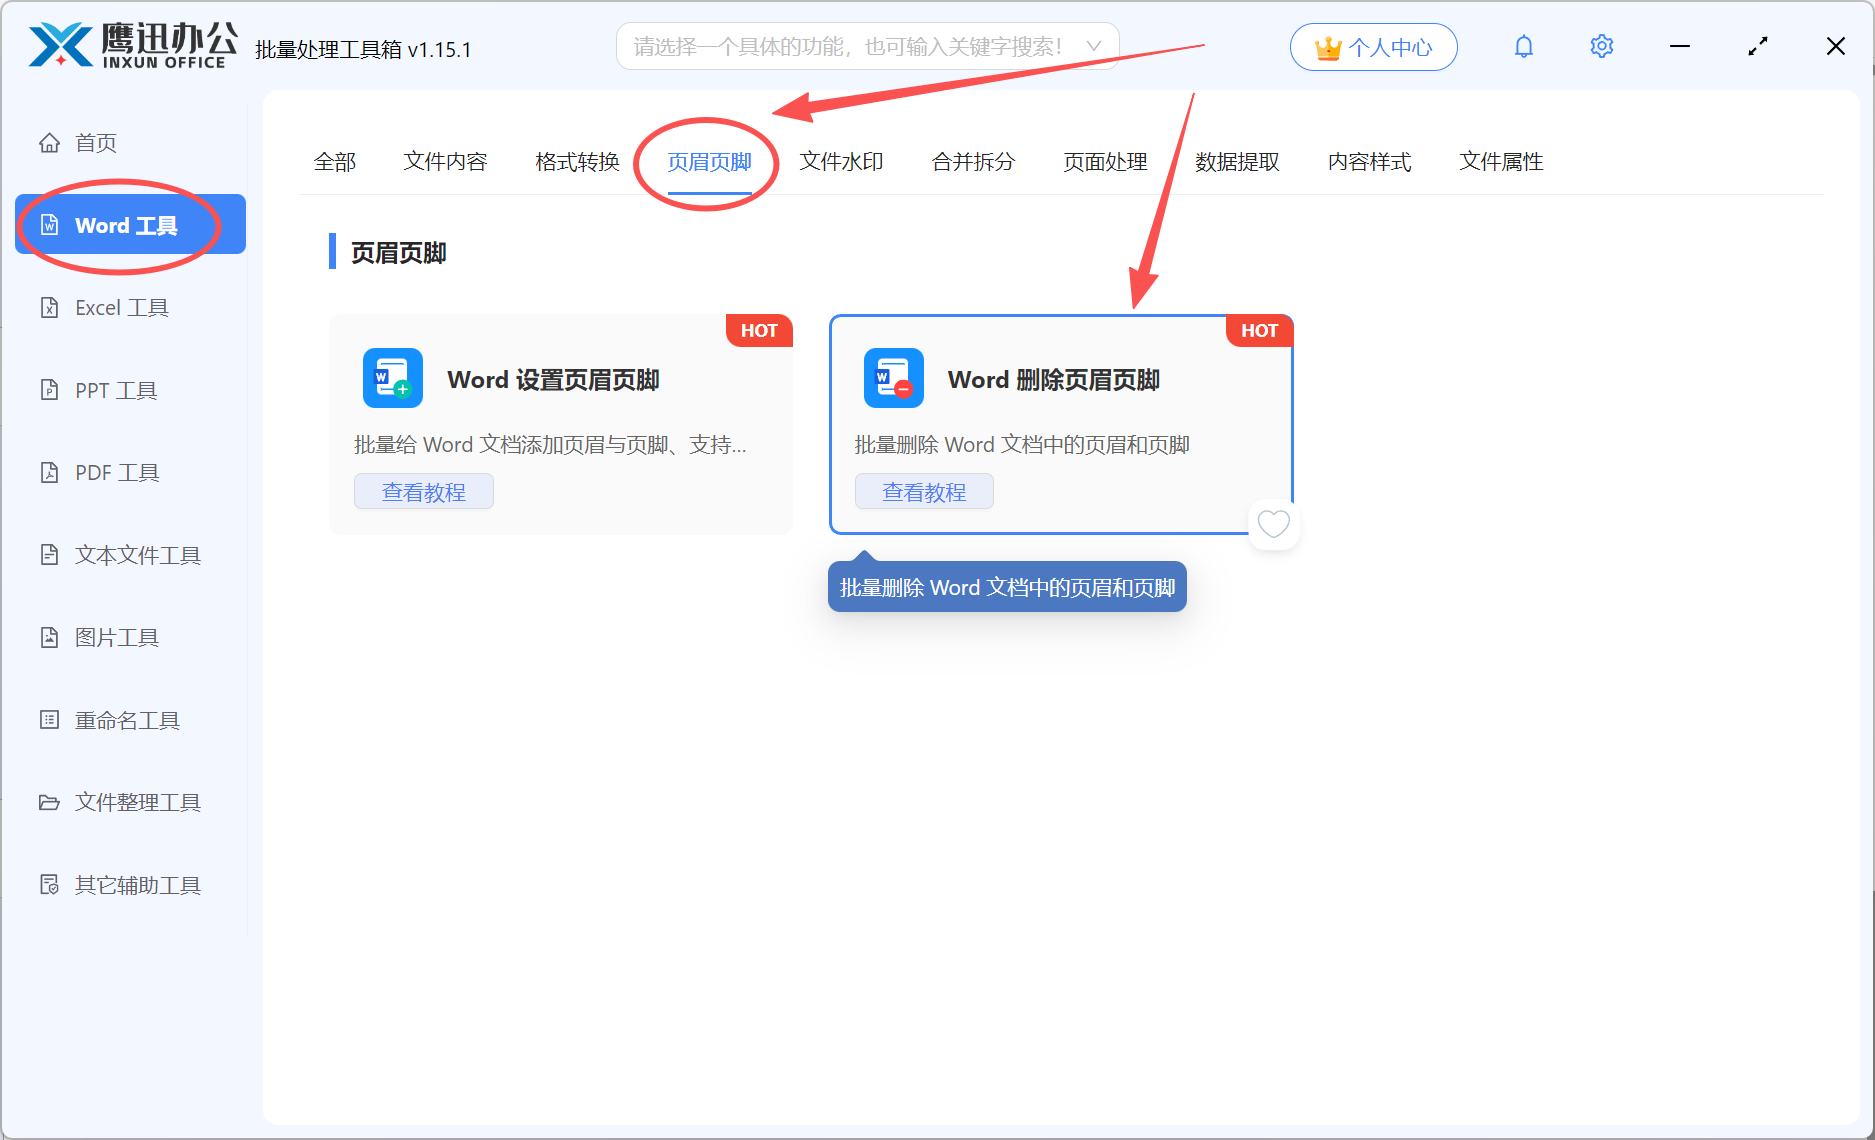Open 文件整理工具 in the sidebar
1875x1140 pixels.
coord(130,802)
